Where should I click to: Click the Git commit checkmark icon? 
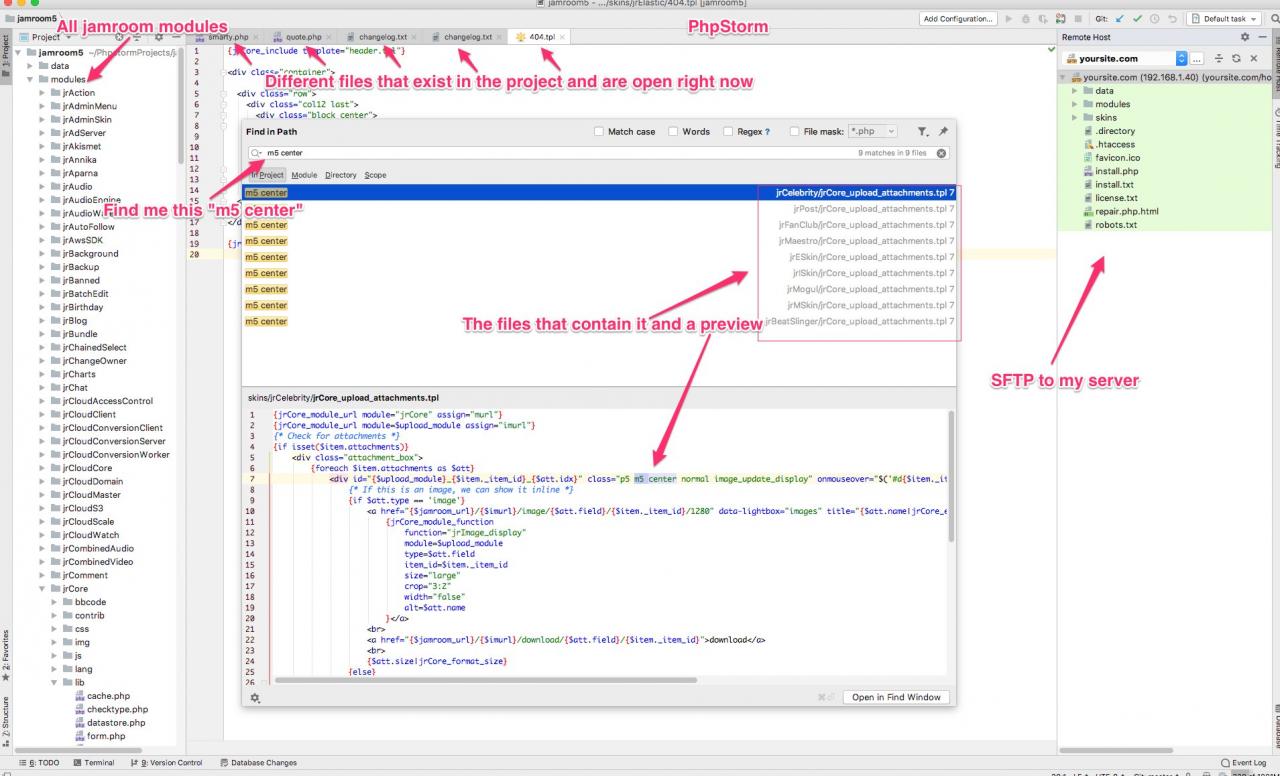pos(1137,18)
